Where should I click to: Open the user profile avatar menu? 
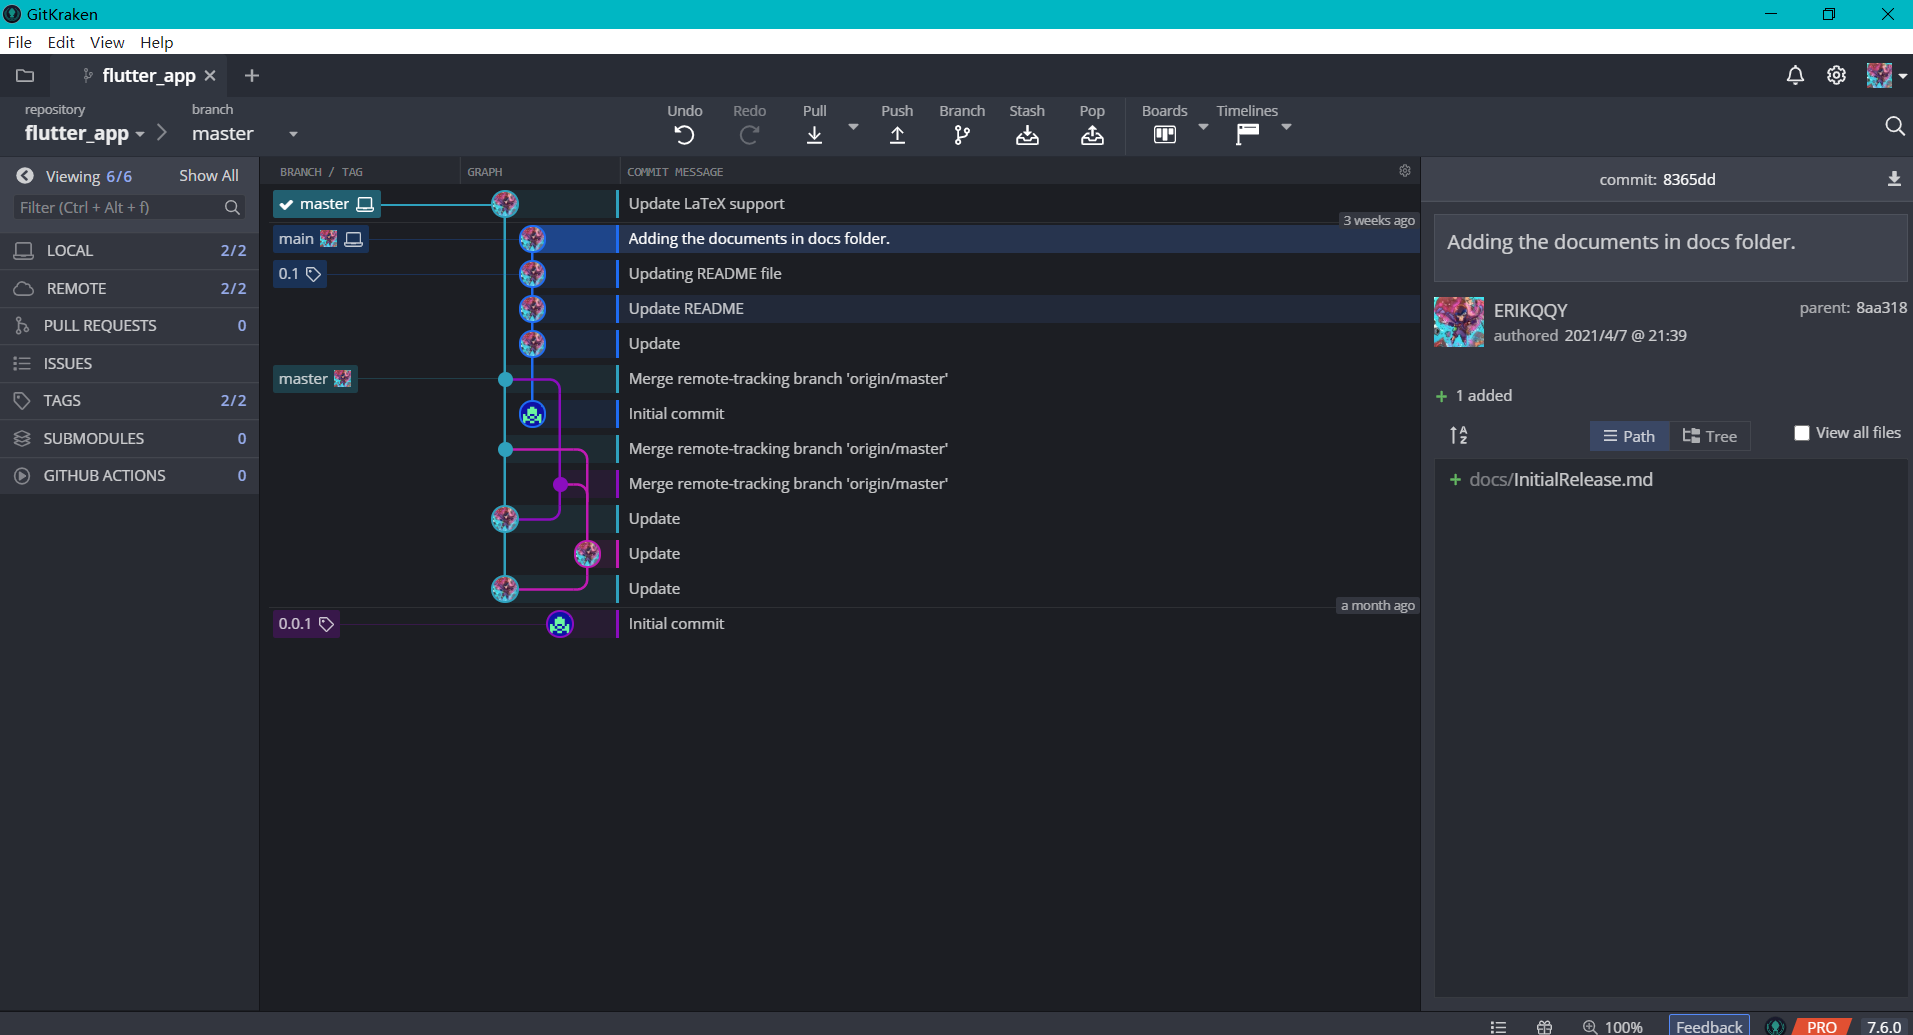pyautogui.click(x=1886, y=75)
